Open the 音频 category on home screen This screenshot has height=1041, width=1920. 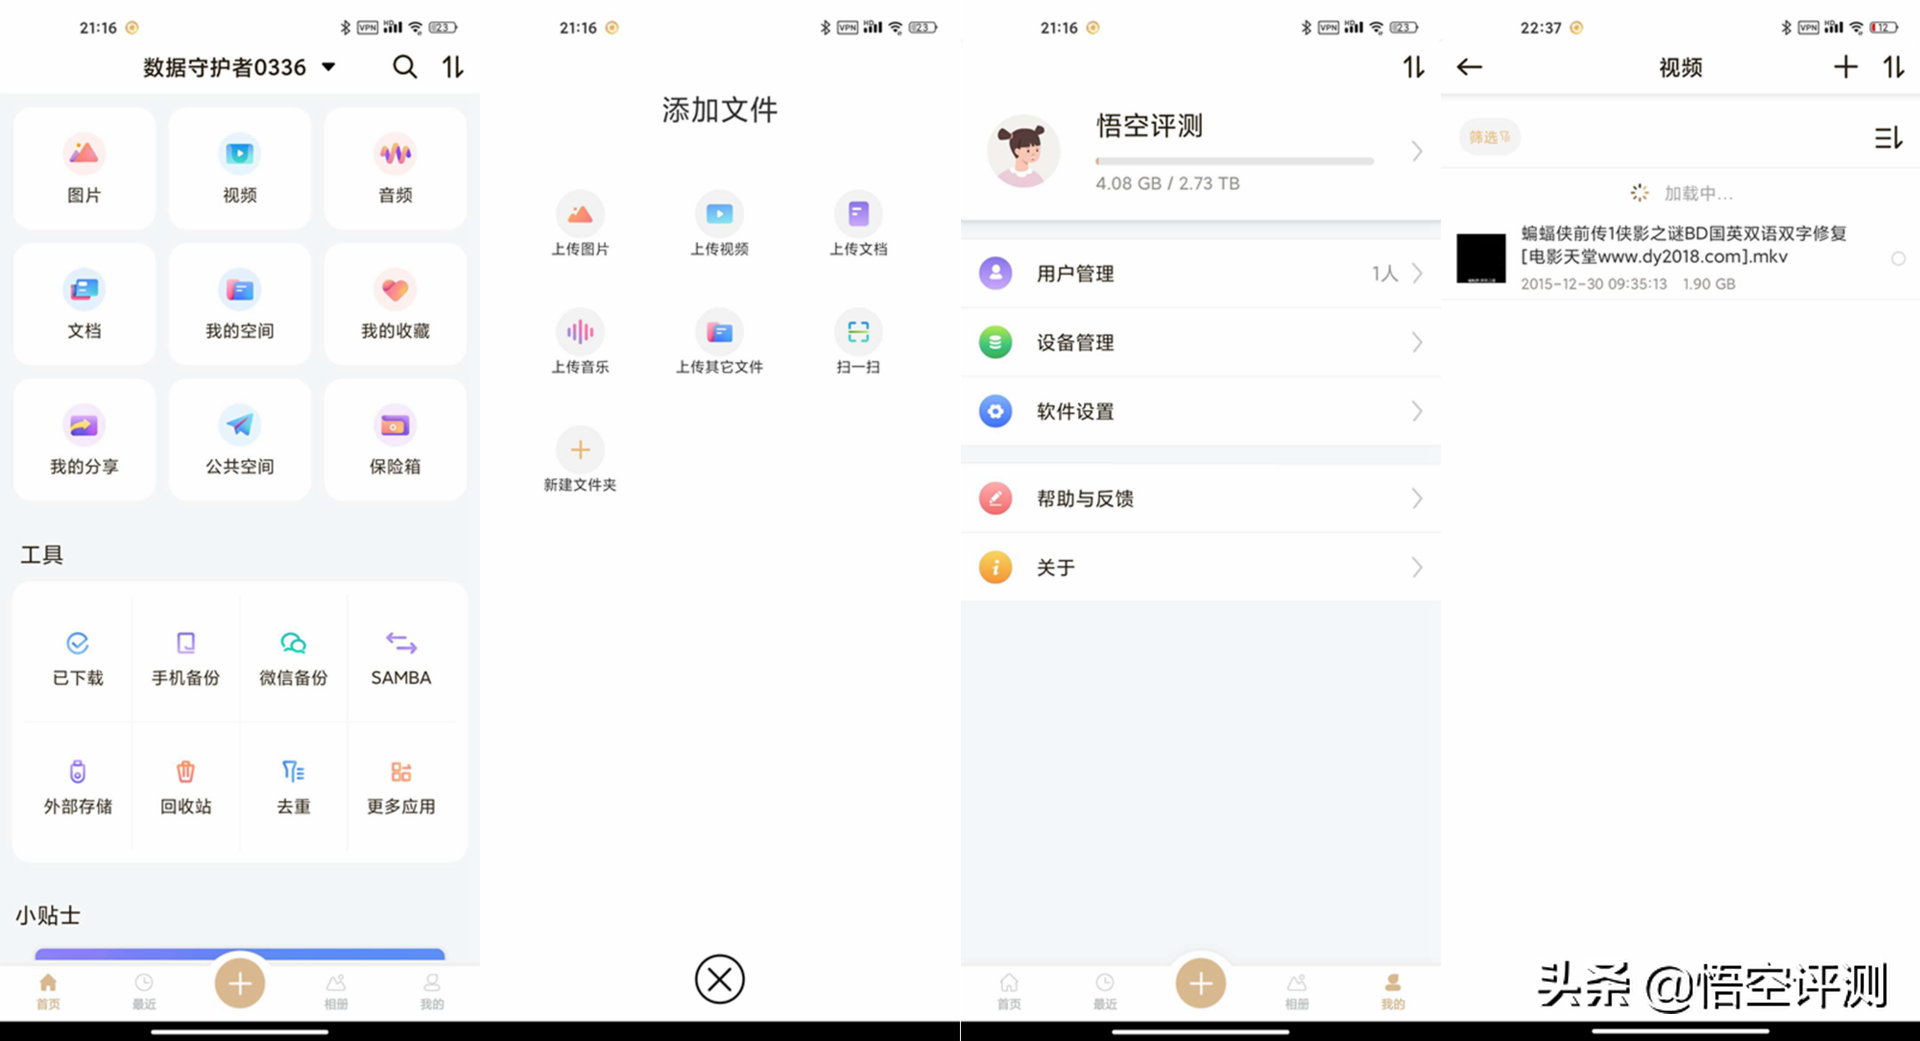point(395,168)
